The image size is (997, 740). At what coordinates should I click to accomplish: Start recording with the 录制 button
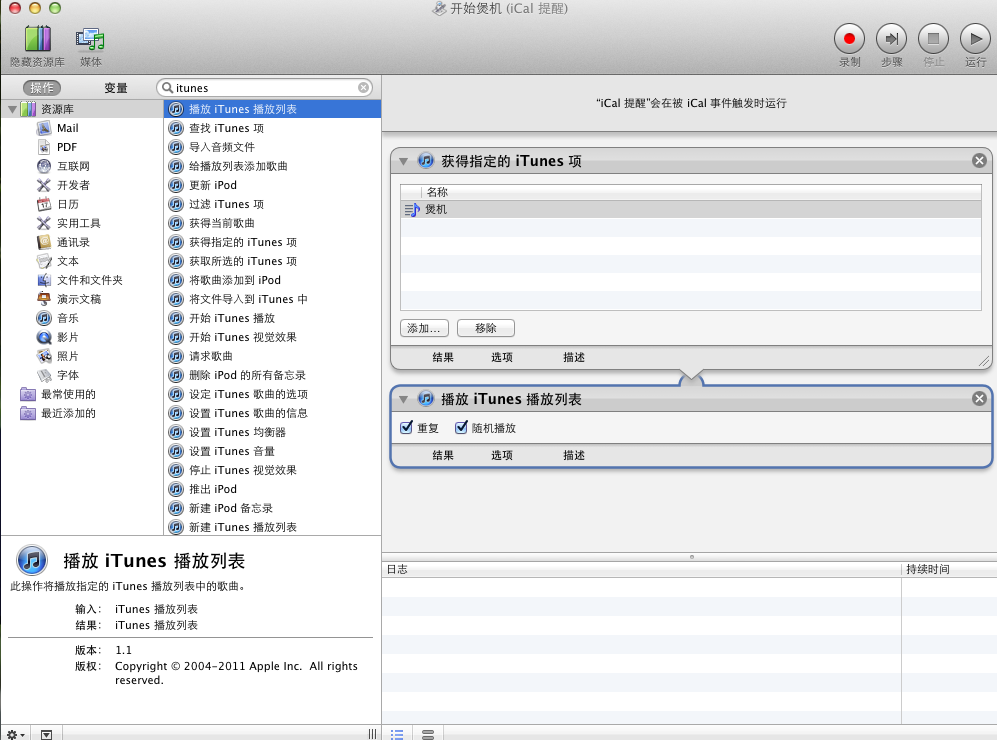click(849, 39)
